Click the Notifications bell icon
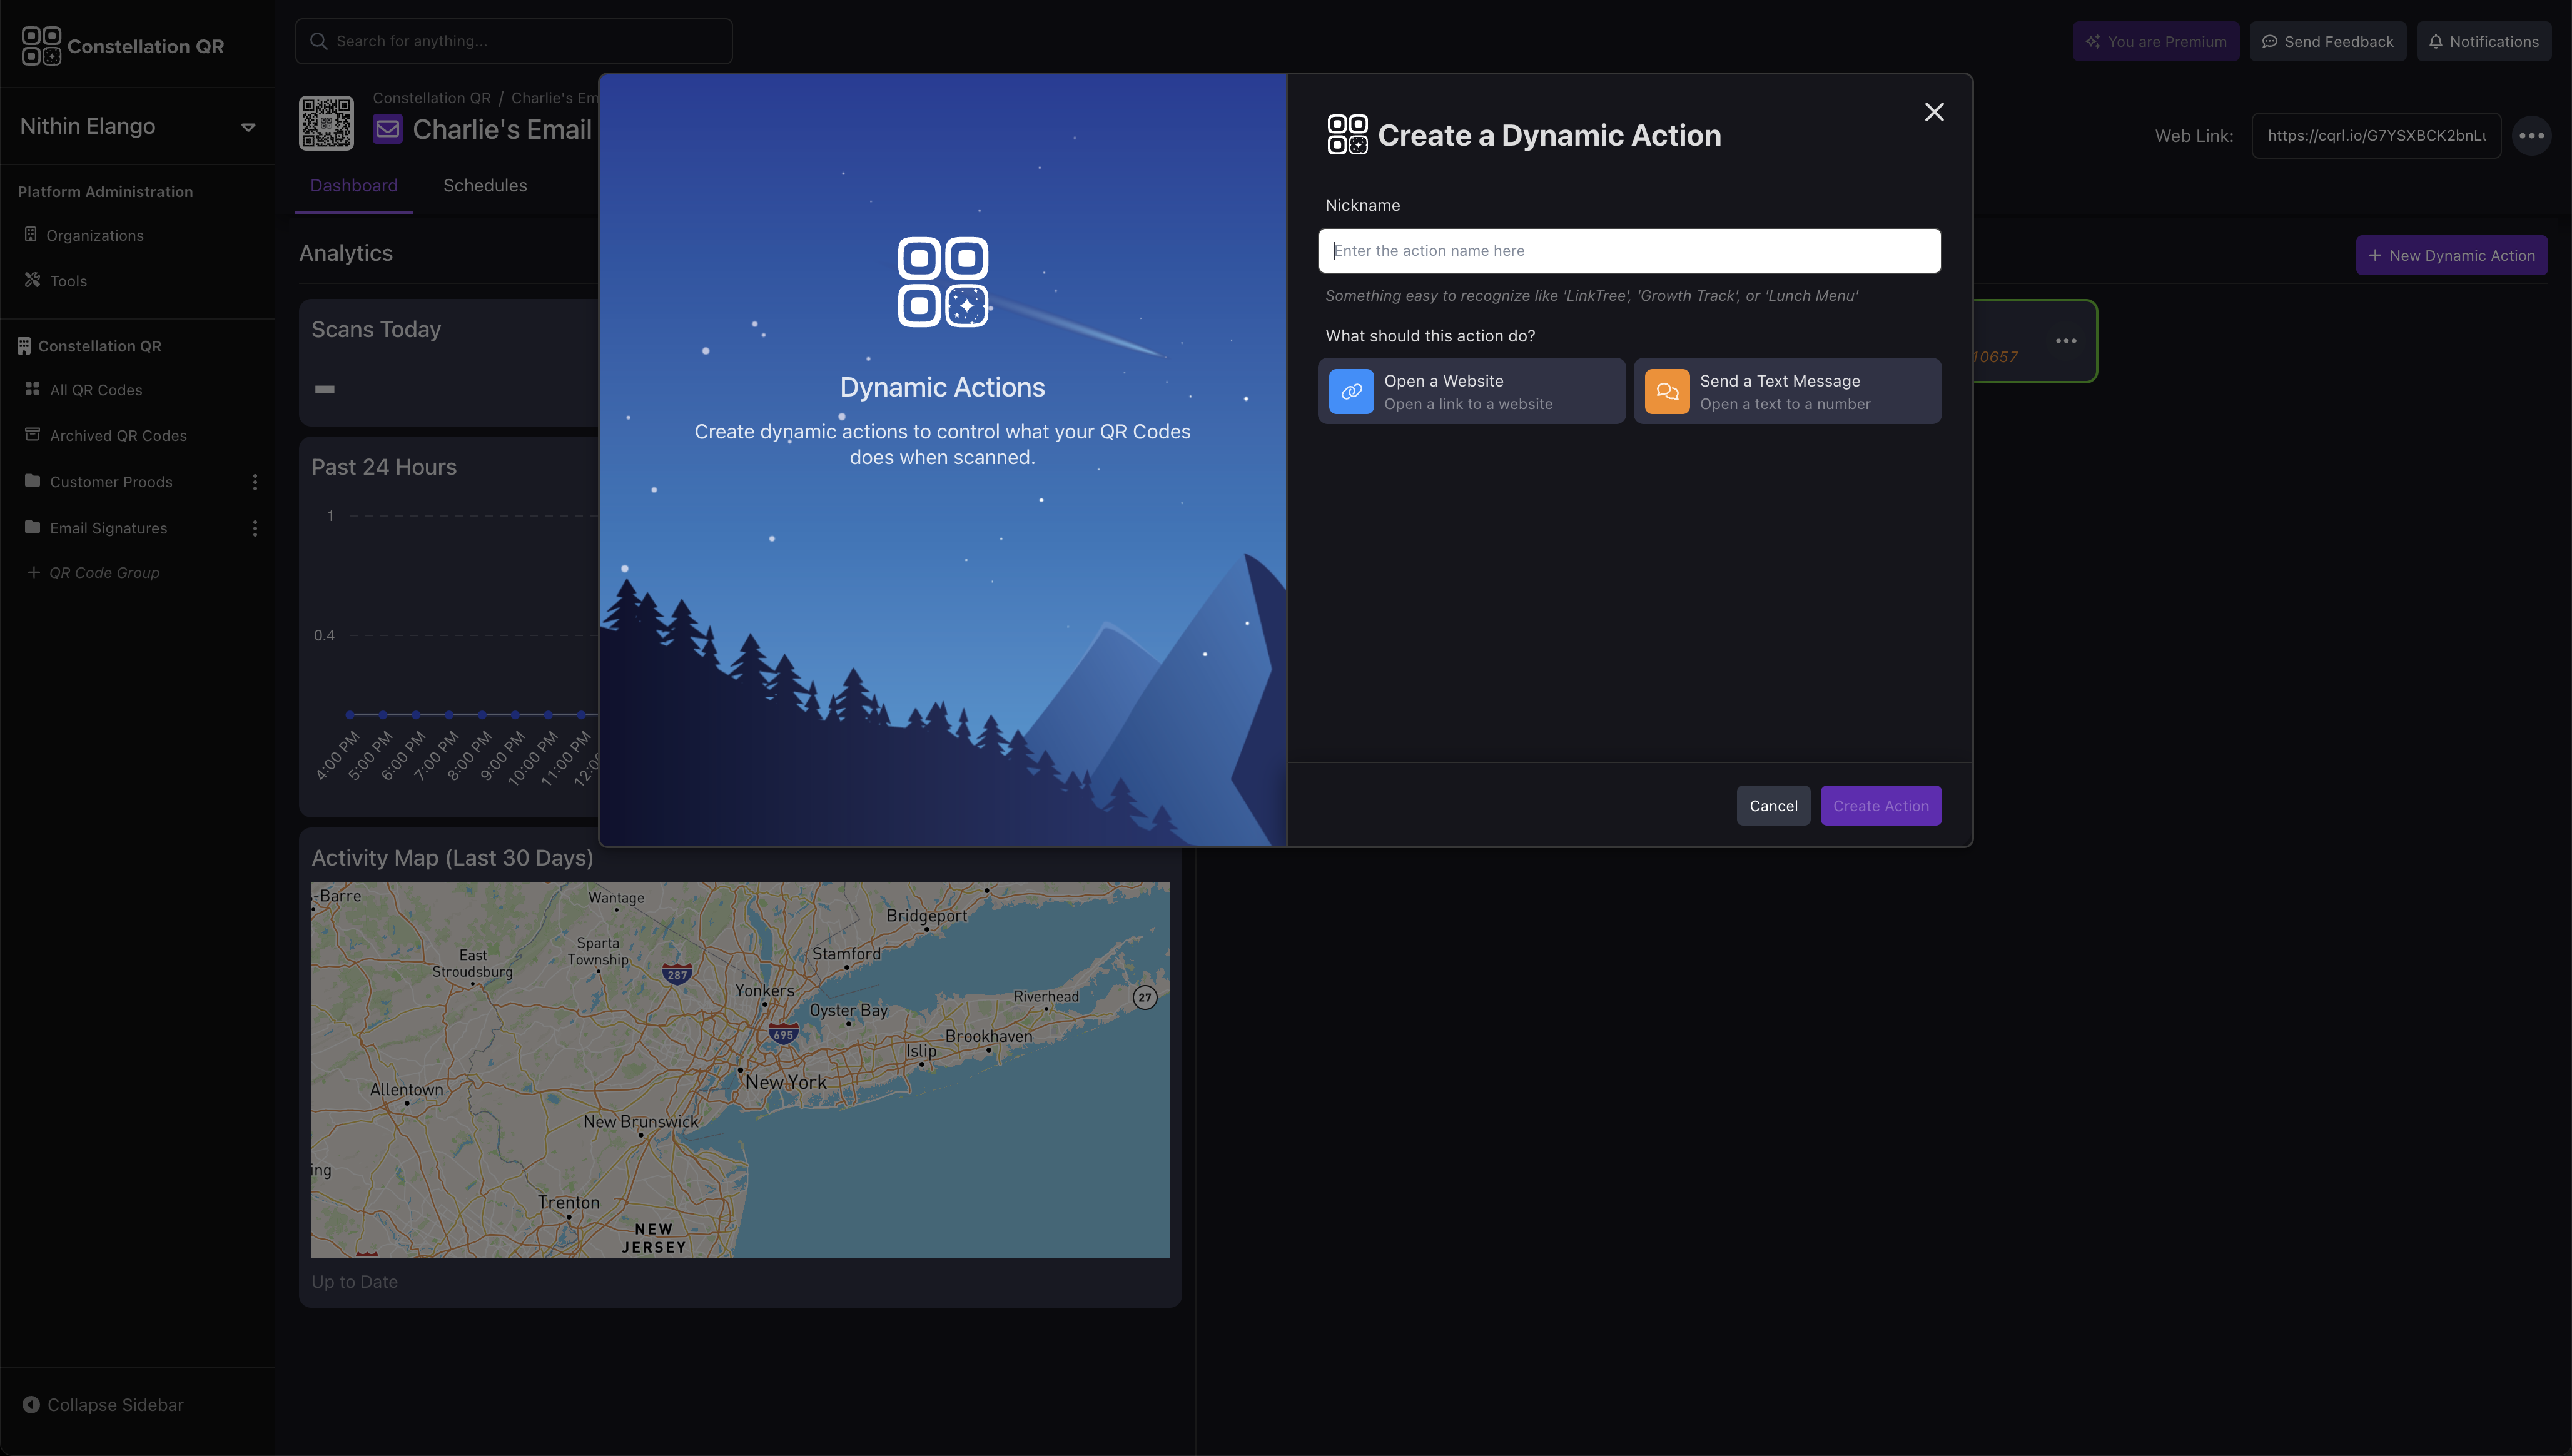The image size is (2572, 1456). 2435,41
